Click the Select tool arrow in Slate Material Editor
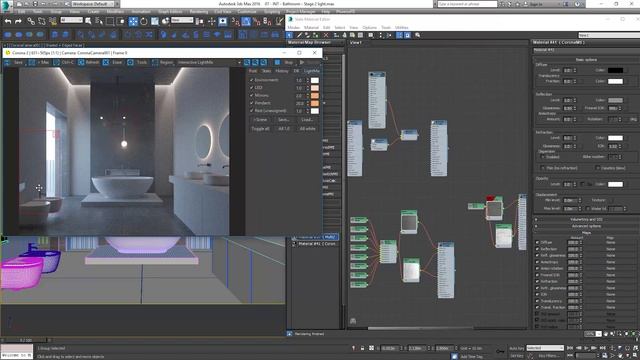Image resolution: width=640 pixels, height=360 pixels. coord(289,35)
